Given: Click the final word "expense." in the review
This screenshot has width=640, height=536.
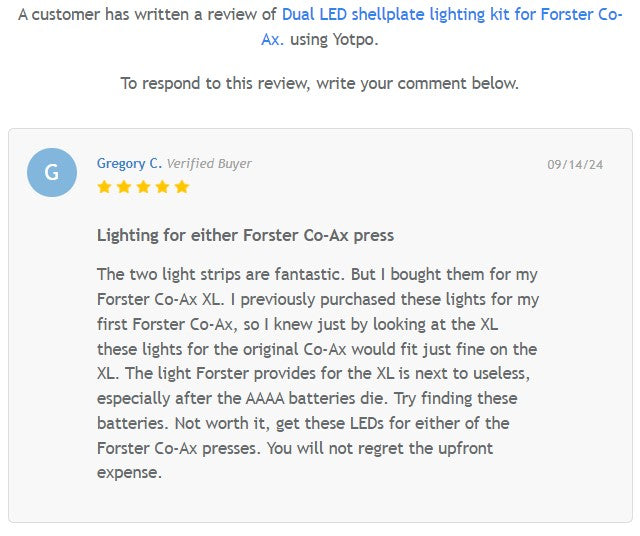Looking at the screenshot, I should tap(129, 473).
